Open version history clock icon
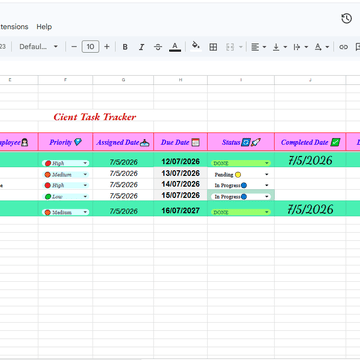The height and width of the screenshot is (360, 360). pyautogui.click(x=347, y=19)
